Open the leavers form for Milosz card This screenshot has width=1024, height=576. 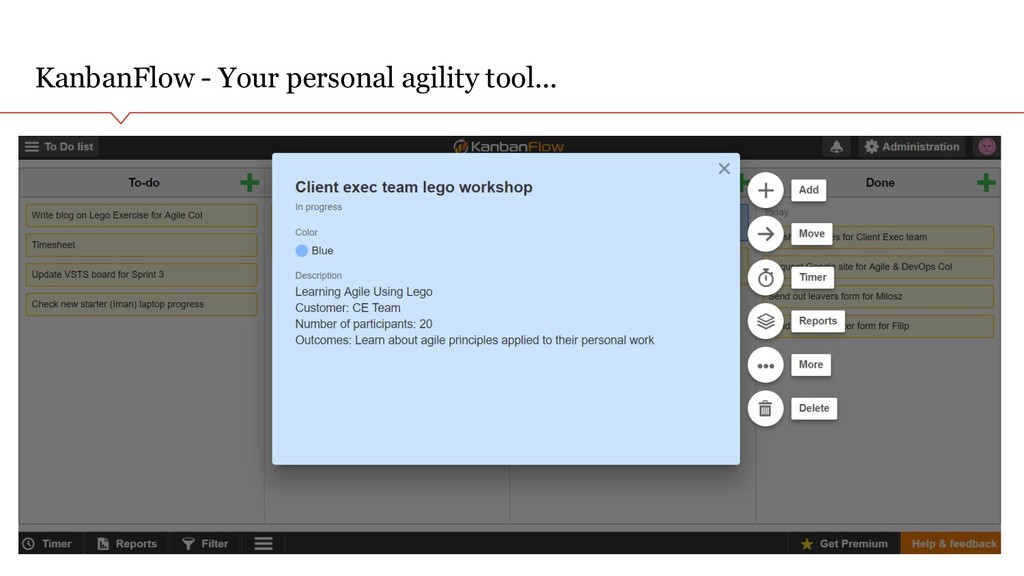tap(878, 296)
